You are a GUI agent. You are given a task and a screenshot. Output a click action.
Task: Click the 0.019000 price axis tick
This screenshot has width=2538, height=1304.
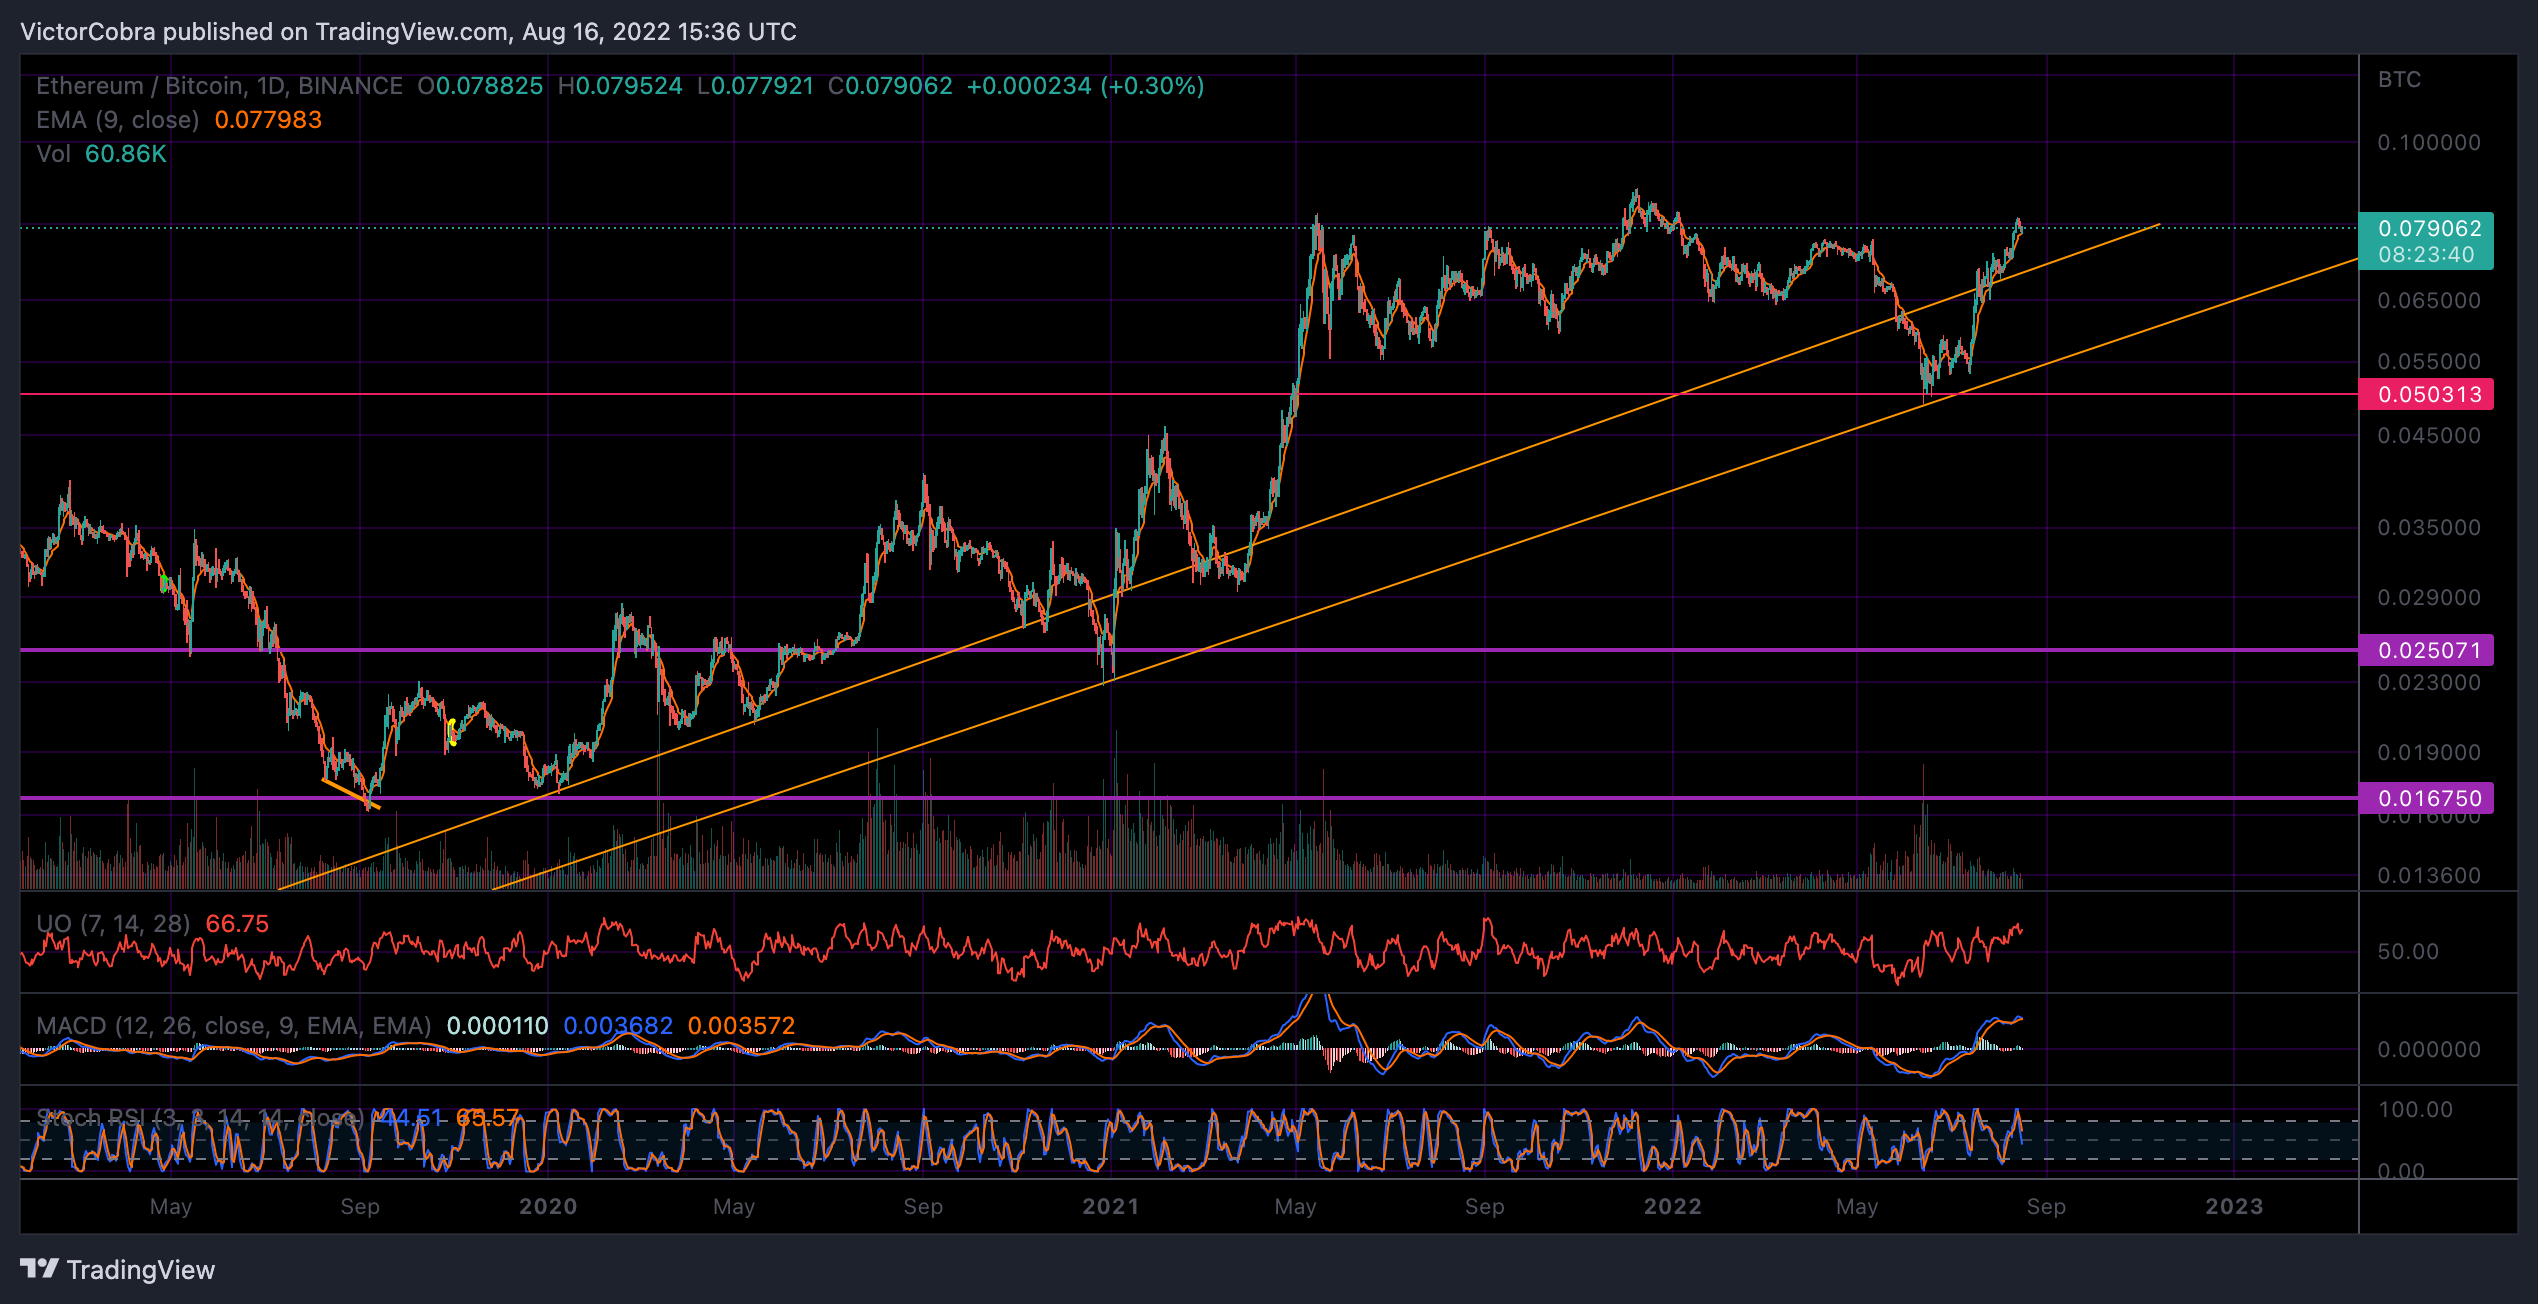point(2429,753)
